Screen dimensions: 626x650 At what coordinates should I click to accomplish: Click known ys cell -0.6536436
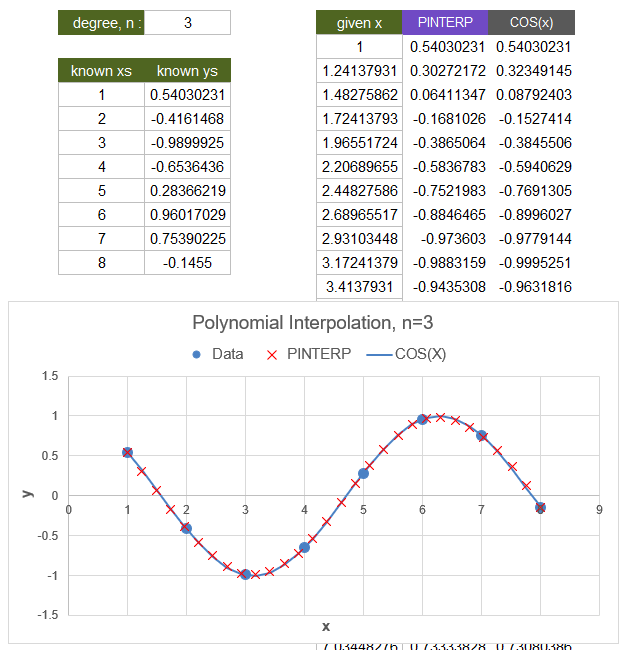(187, 167)
